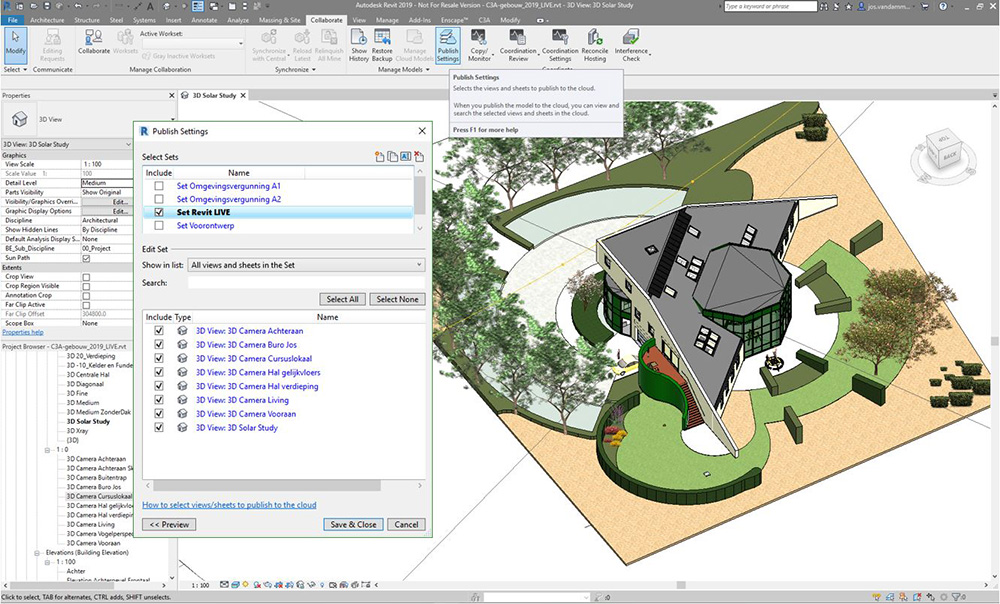The image size is (1000, 604).
Task: Select the 3D Solar Study view tab
Action: (214, 95)
